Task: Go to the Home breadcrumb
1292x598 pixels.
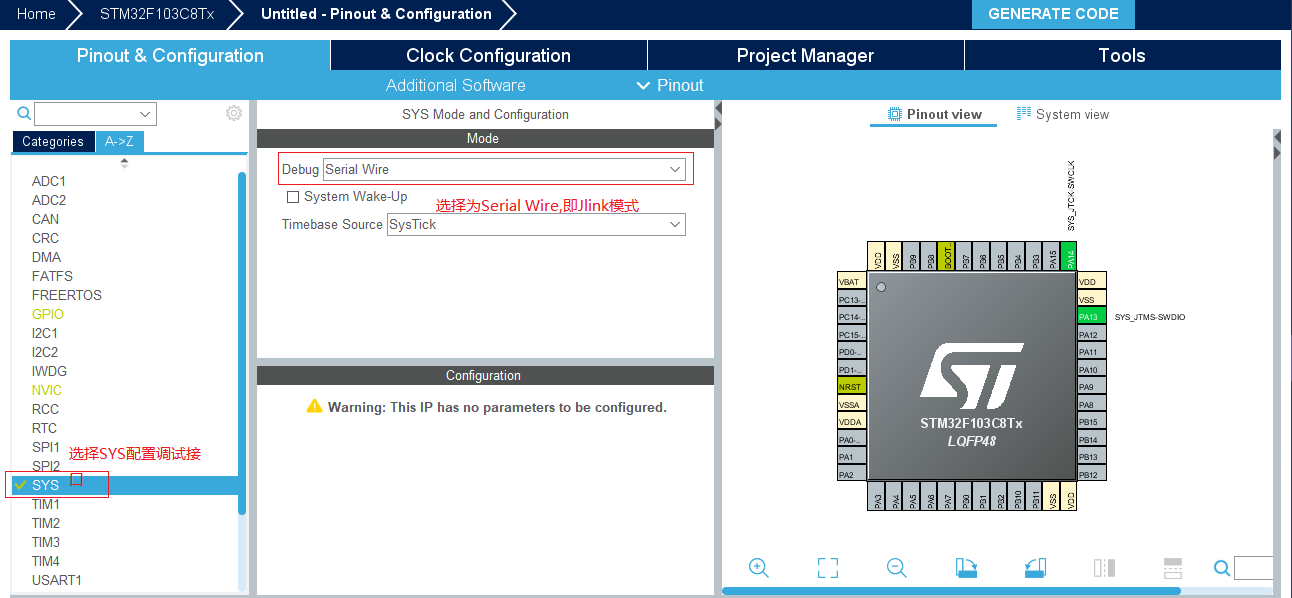Action: pyautogui.click(x=36, y=14)
